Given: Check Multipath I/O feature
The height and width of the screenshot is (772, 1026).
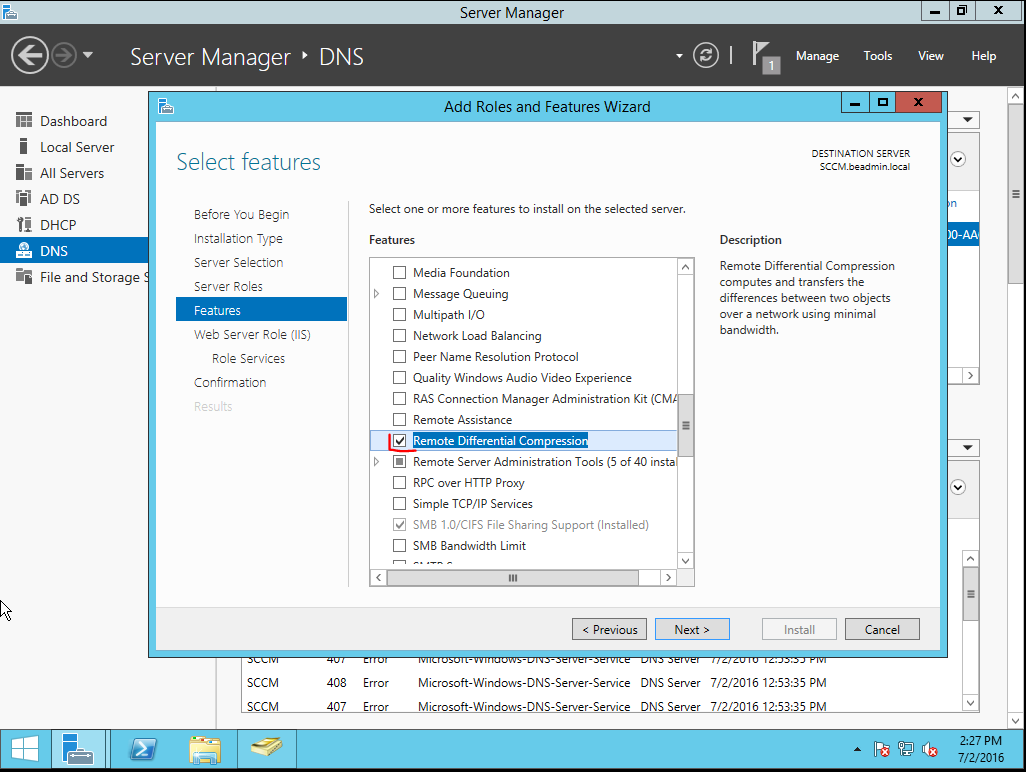Looking at the screenshot, I should (x=399, y=314).
